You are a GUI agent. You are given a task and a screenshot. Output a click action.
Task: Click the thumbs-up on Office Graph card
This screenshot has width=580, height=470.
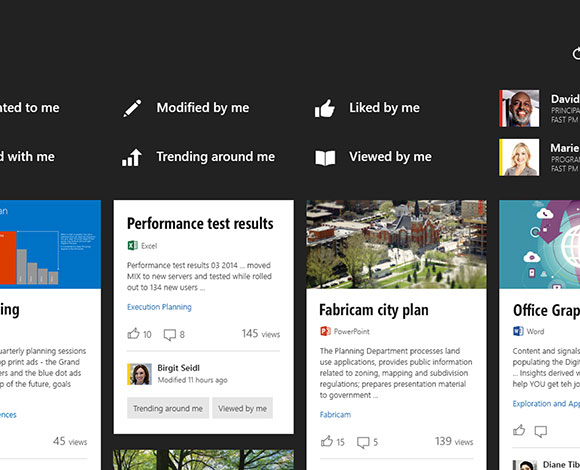(x=519, y=430)
